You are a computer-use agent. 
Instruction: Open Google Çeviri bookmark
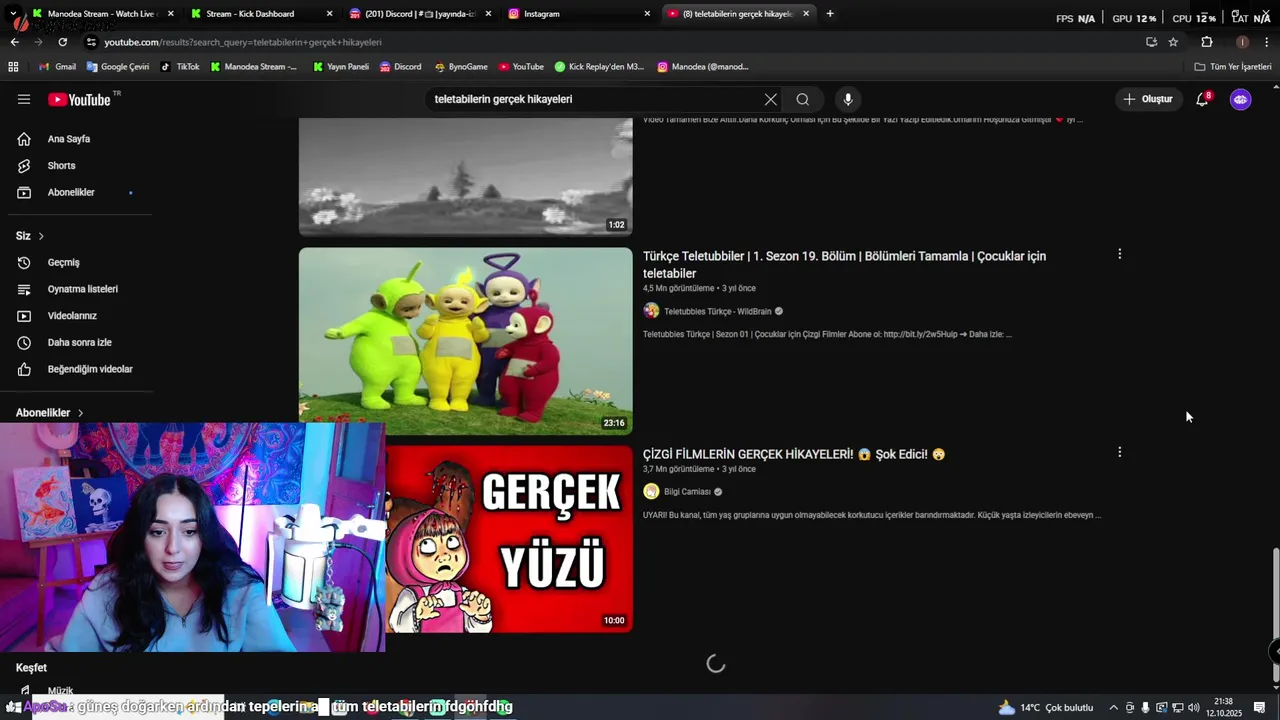118,67
